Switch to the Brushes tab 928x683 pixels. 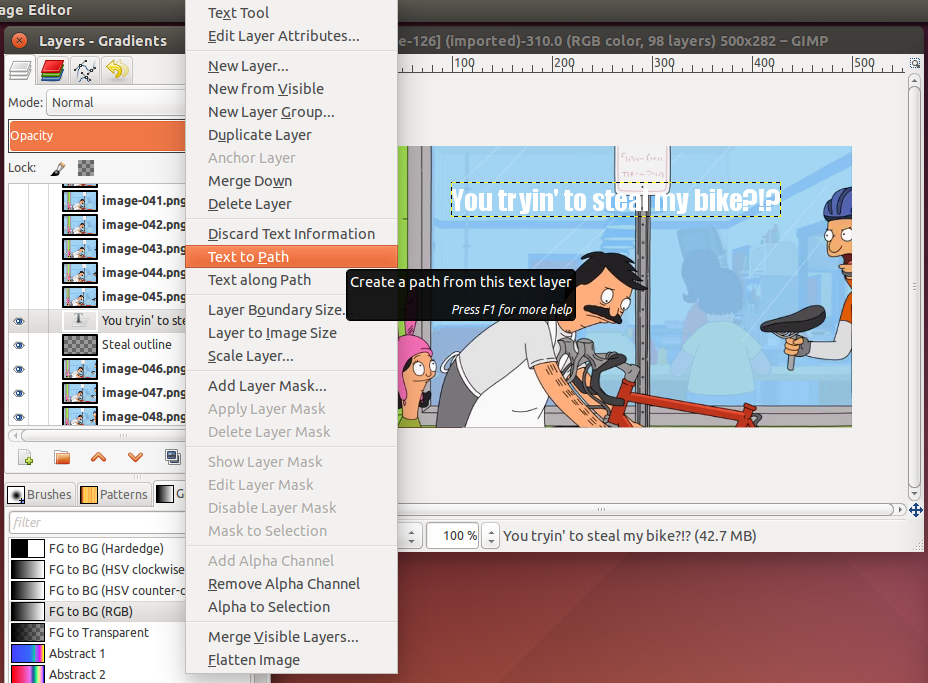click(x=40, y=494)
